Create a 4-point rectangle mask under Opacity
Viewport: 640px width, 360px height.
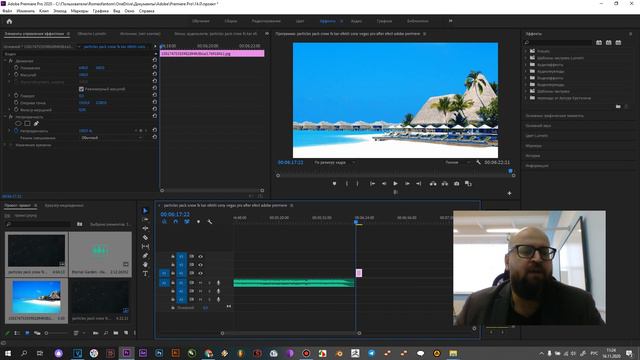(27, 123)
